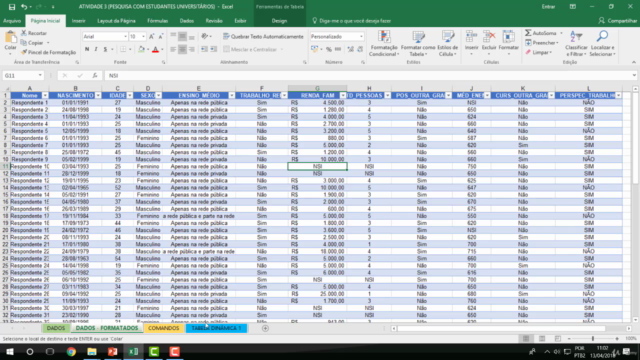Image resolution: width=640 pixels, height=360 pixels.
Task: Open filter dropdown for ENSINO MÉDIO column
Action: pos(231,96)
